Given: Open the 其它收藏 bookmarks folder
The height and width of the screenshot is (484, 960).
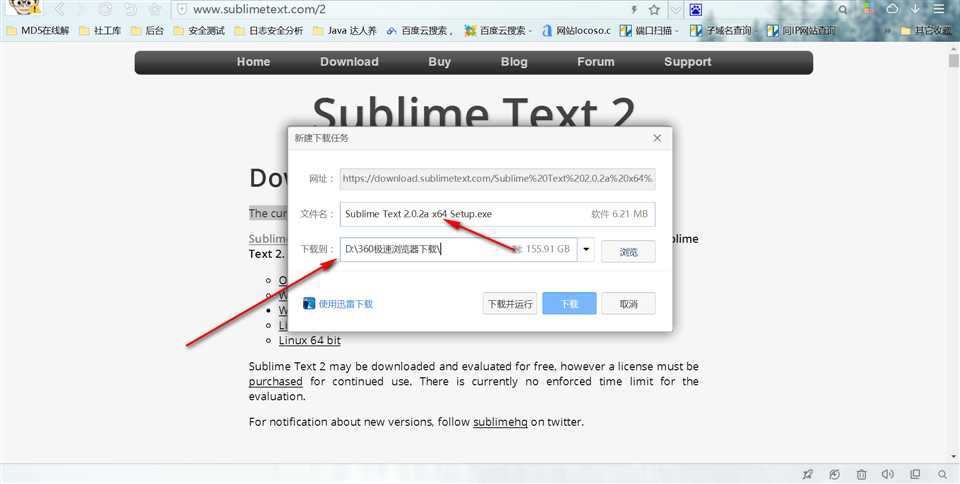Looking at the screenshot, I should coord(926,30).
